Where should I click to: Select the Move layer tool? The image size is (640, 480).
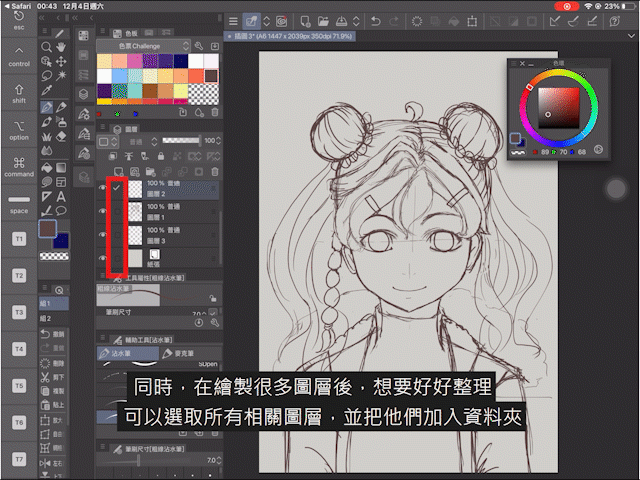[x=61, y=62]
